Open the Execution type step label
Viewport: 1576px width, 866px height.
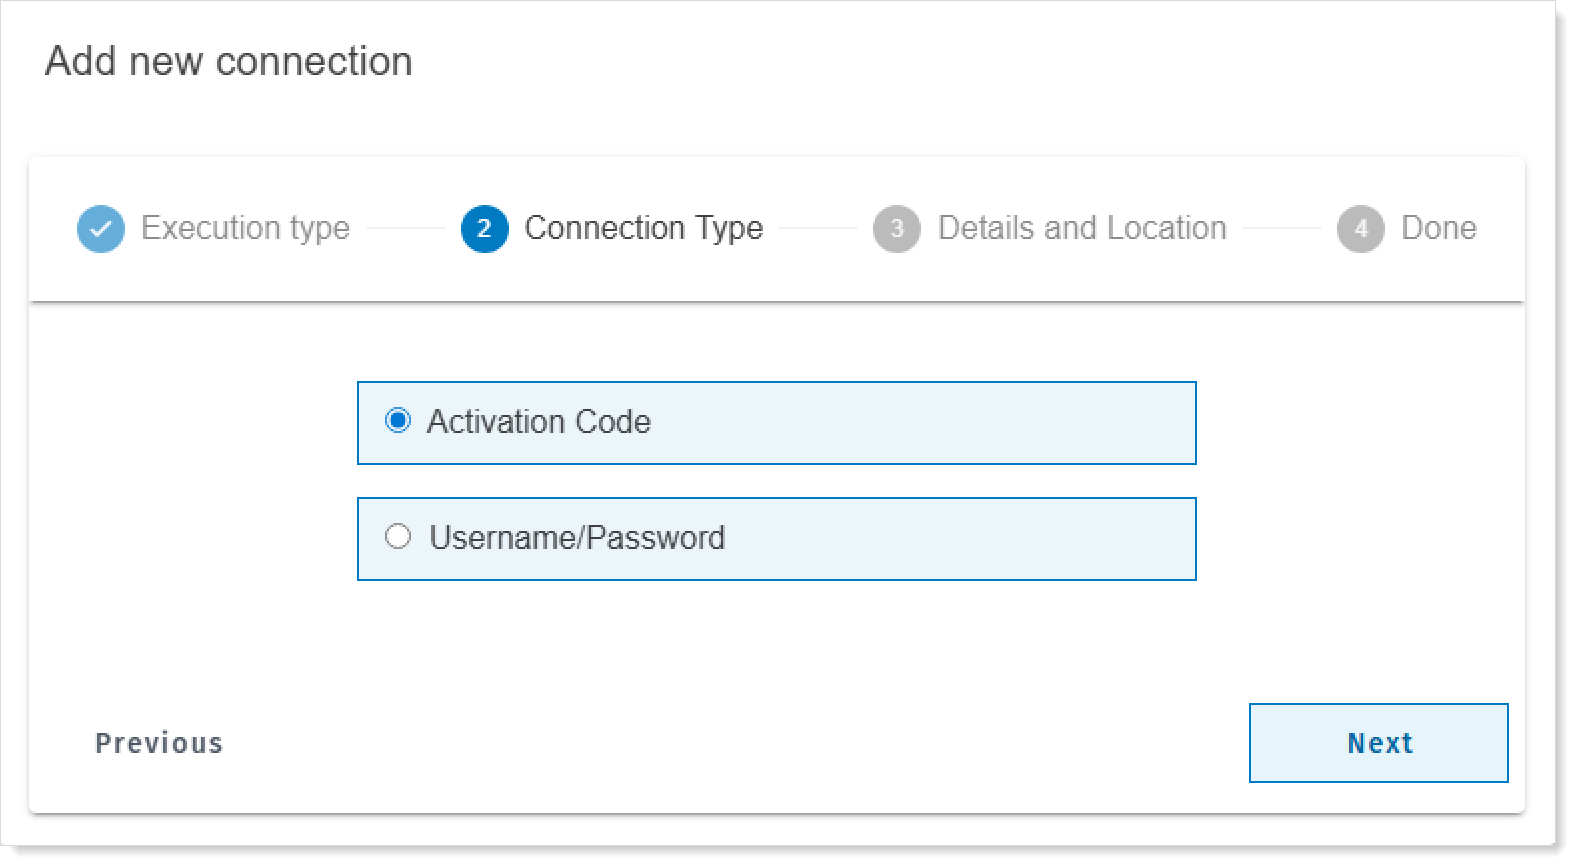(x=246, y=229)
